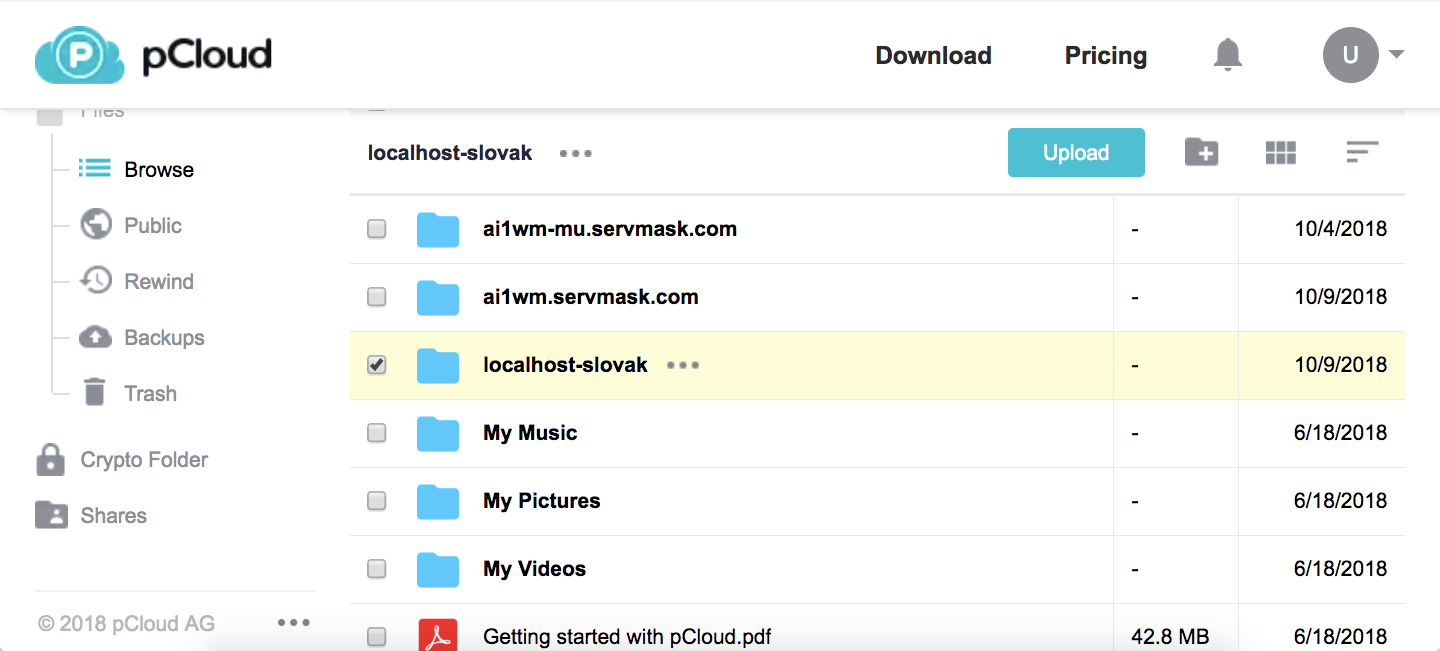Open footer more options next to copyright
This screenshot has width=1440, height=651.
pyautogui.click(x=293, y=623)
